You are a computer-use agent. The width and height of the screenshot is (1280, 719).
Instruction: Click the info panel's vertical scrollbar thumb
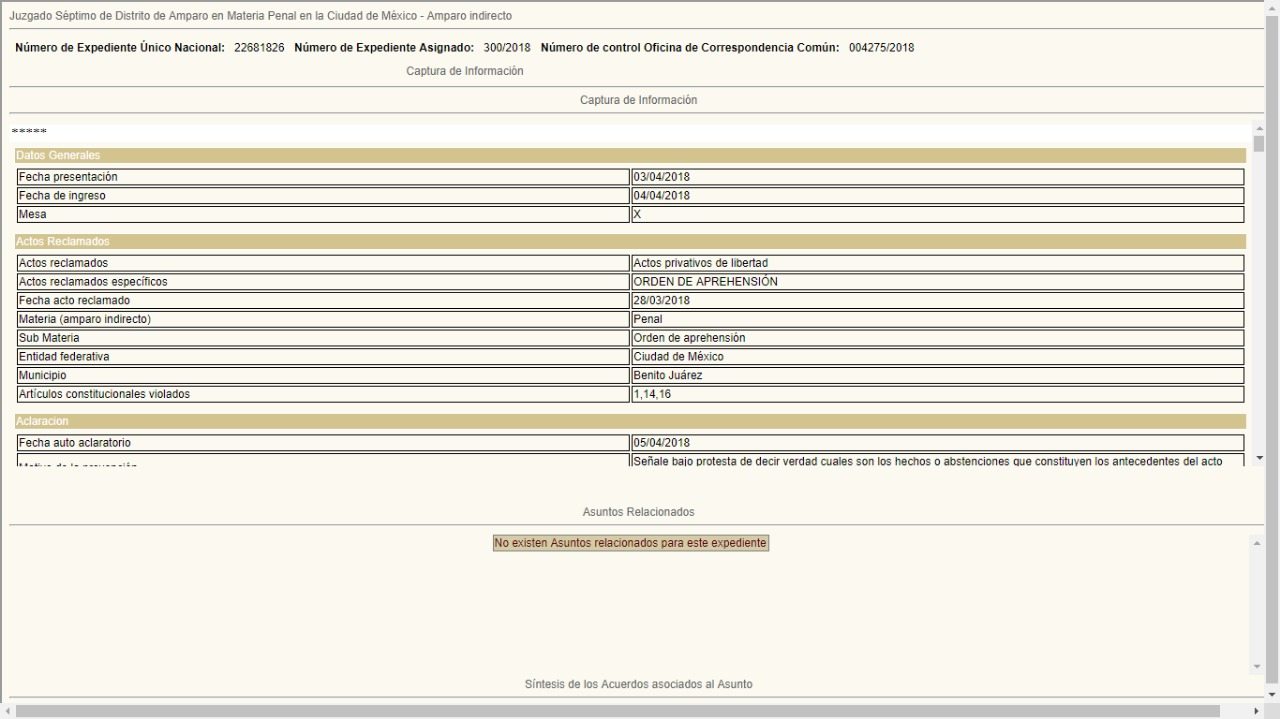(x=1258, y=143)
